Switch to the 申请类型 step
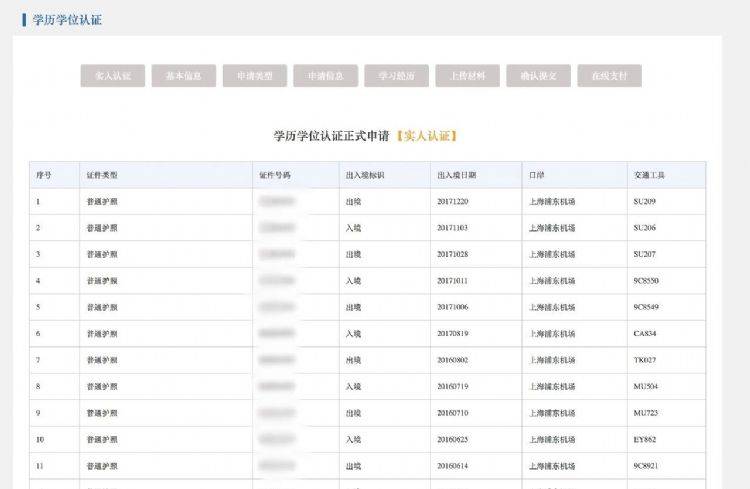Image resolution: width=750 pixels, height=489 pixels. 254,76
